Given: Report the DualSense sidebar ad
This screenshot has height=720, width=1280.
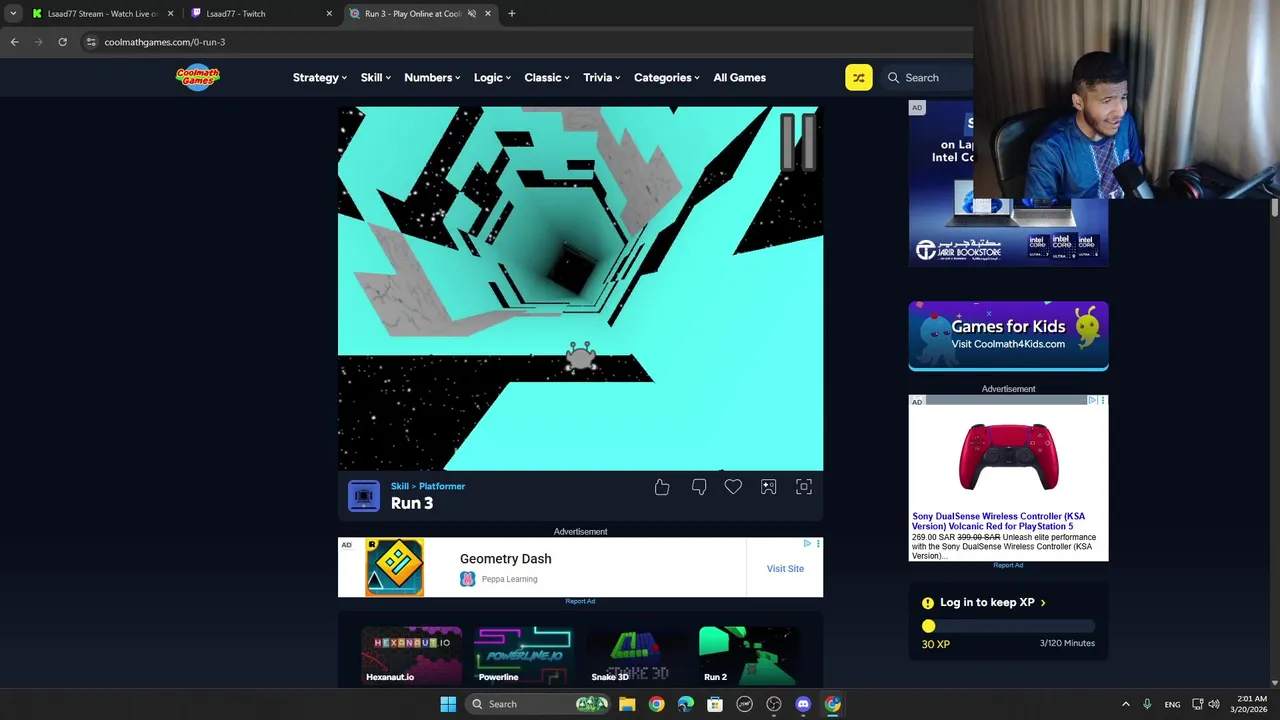Looking at the screenshot, I should [1008, 565].
